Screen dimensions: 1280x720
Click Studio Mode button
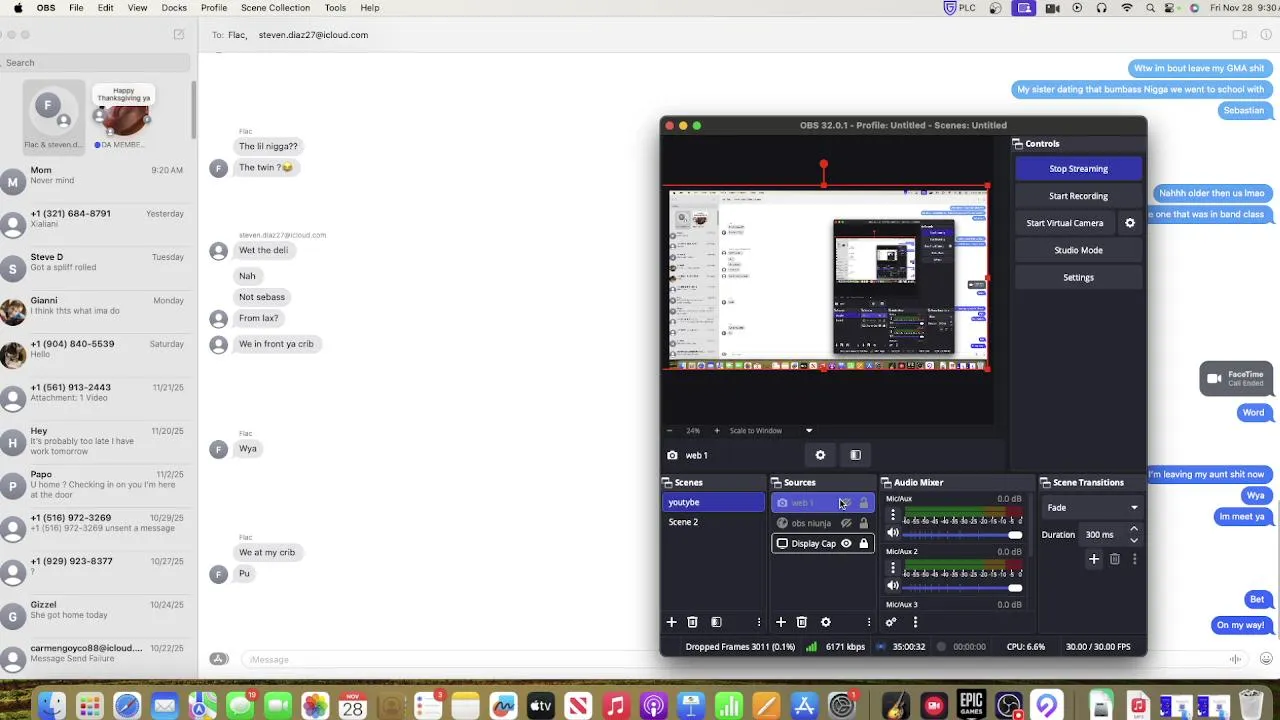click(x=1078, y=250)
